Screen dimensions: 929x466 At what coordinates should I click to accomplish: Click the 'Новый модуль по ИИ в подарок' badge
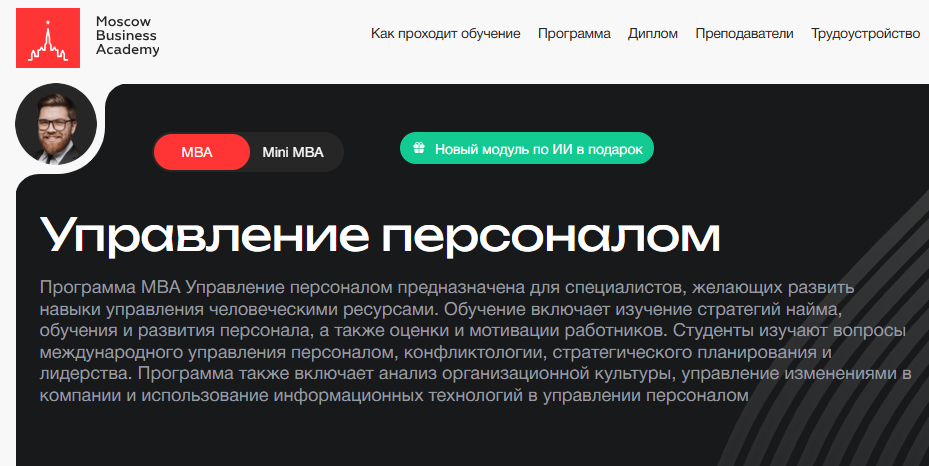point(527,148)
